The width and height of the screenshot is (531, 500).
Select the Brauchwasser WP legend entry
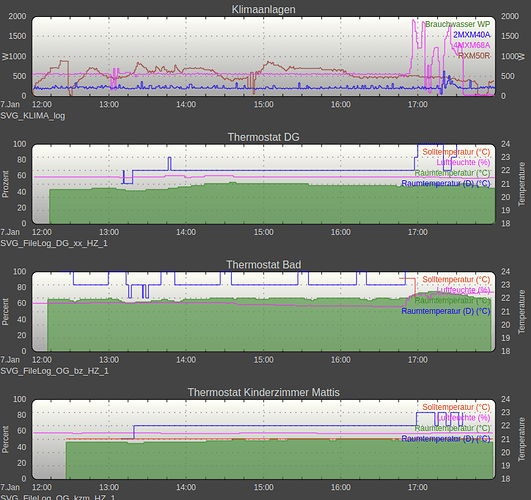(x=457, y=24)
